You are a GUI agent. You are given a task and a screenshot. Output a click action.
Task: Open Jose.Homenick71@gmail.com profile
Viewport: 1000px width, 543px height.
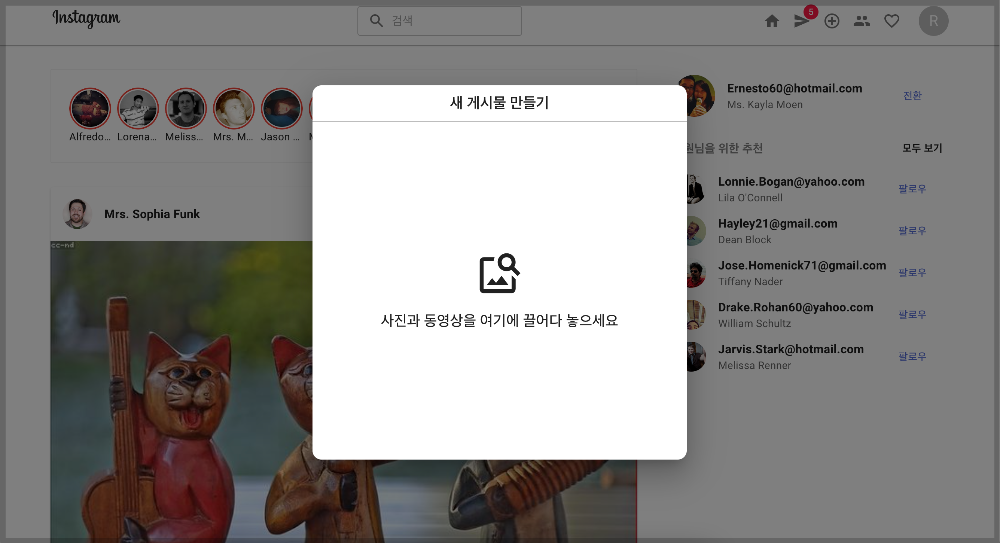pyautogui.click(x=802, y=265)
